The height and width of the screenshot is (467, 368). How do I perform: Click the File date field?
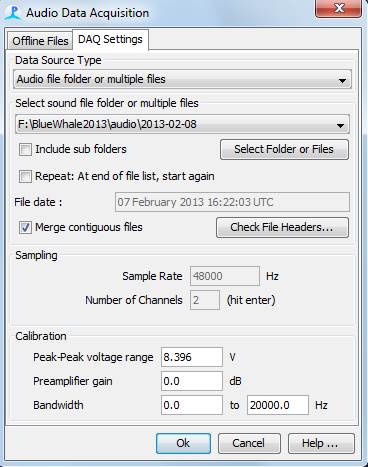[x=232, y=202]
